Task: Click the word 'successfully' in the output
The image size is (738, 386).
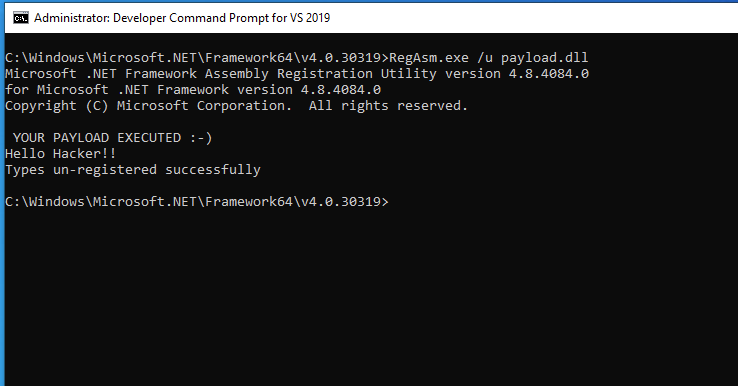Action: coord(213,170)
